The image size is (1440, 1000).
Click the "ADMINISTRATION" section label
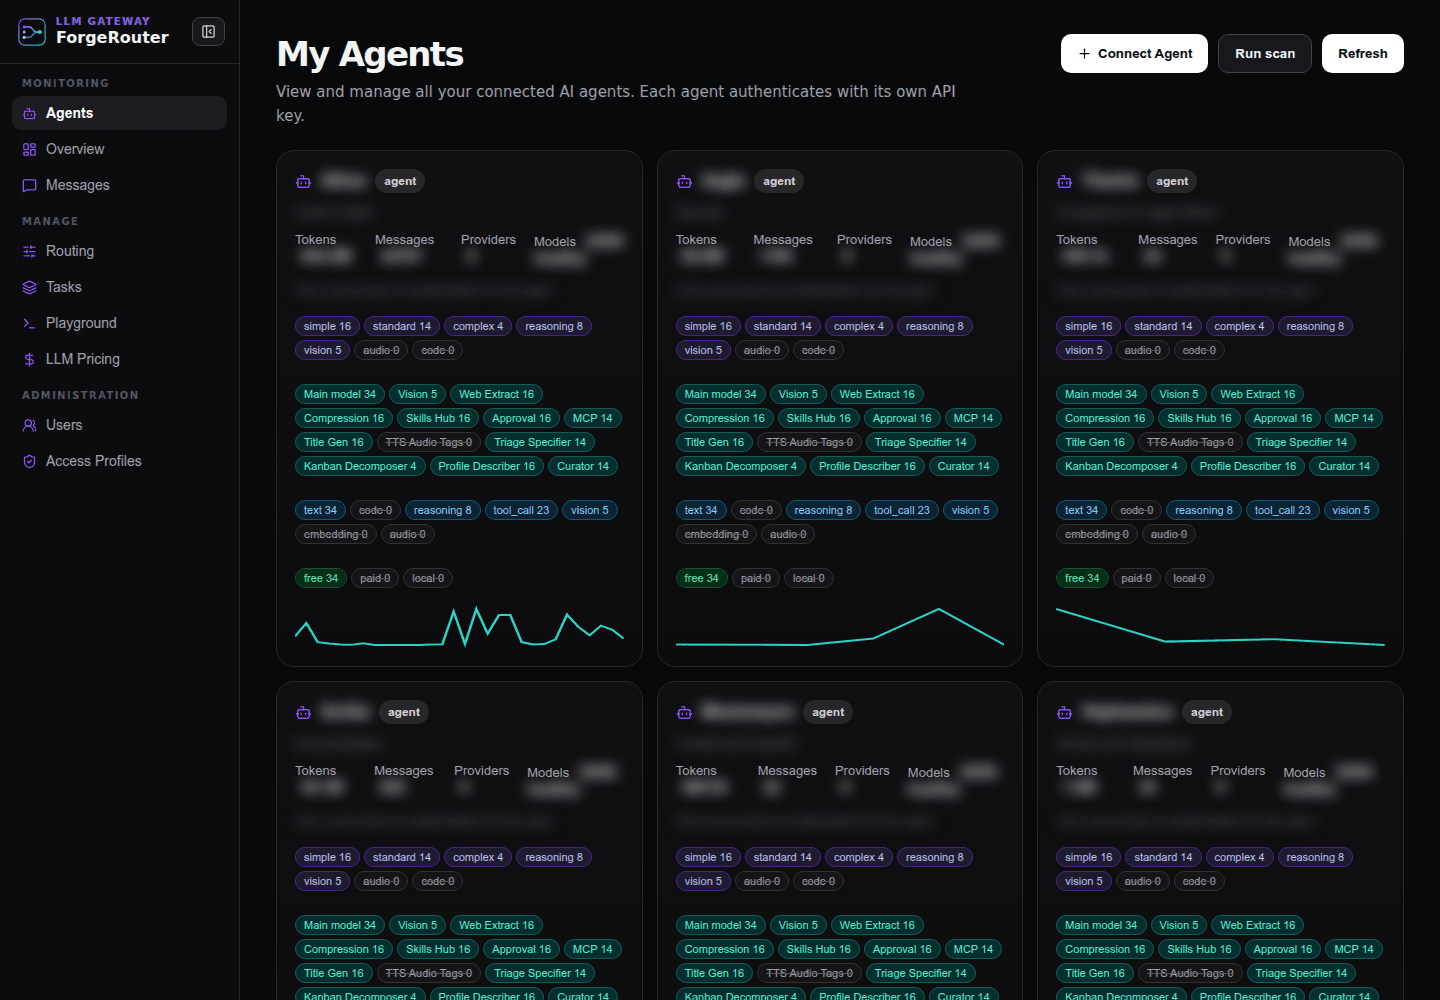point(80,395)
